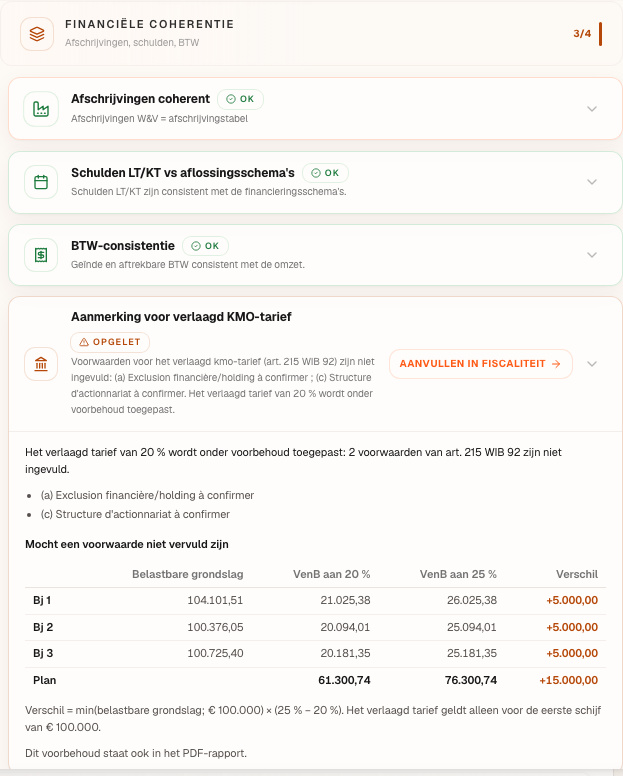Click the Belastbare grondslag column header
This screenshot has height=776, width=623.
pyautogui.click(x=188, y=575)
